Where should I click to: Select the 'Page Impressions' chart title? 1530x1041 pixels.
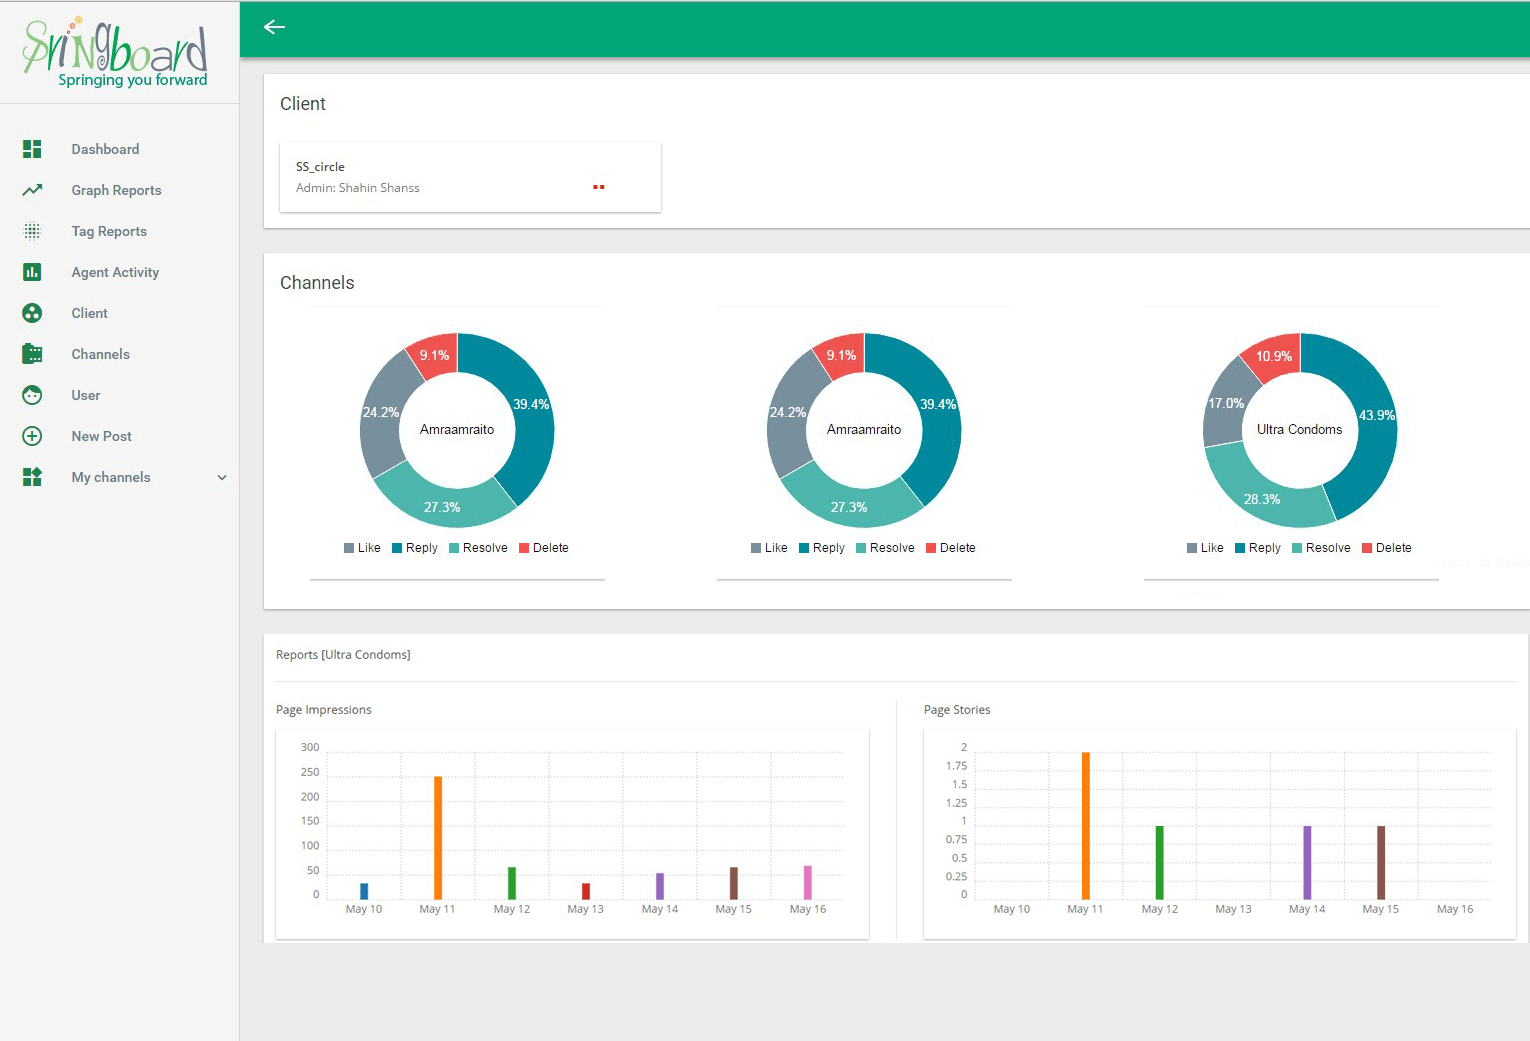(323, 710)
